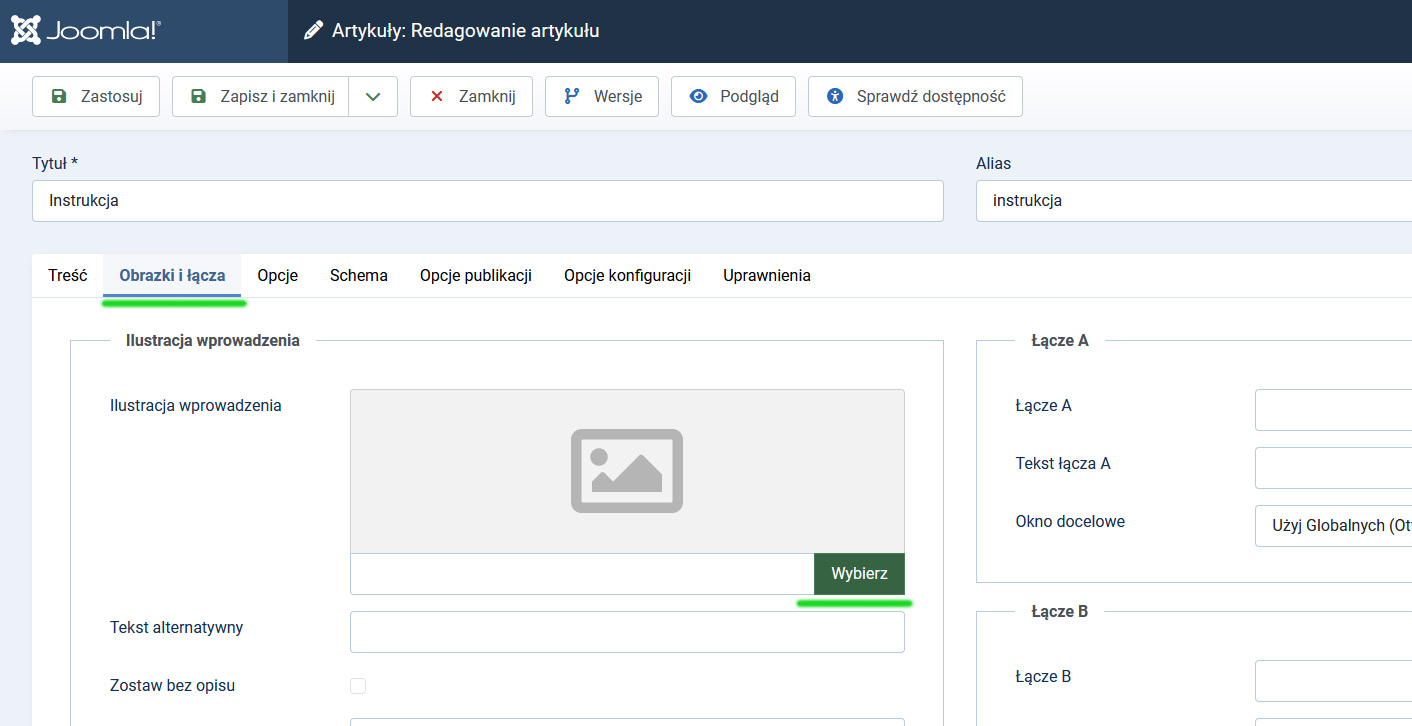The image size is (1412, 726).
Task: Click the Łącze A group heading
Action: tap(1060, 340)
